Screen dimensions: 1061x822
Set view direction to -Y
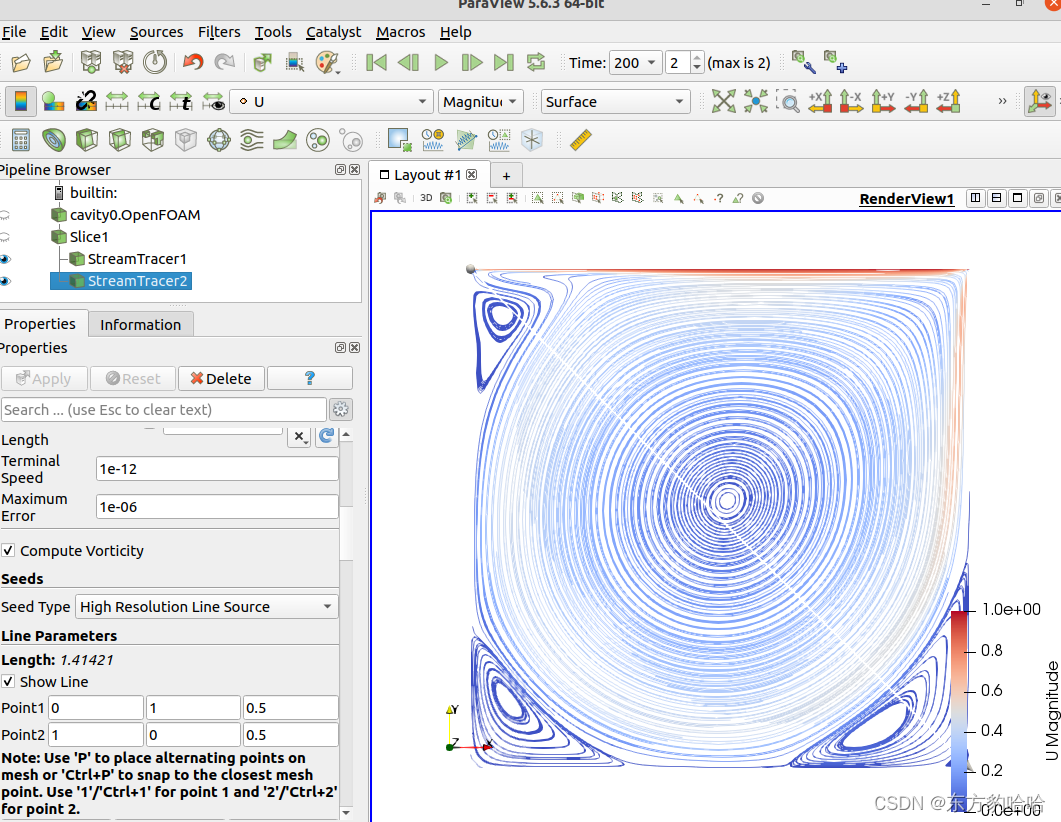click(x=916, y=101)
